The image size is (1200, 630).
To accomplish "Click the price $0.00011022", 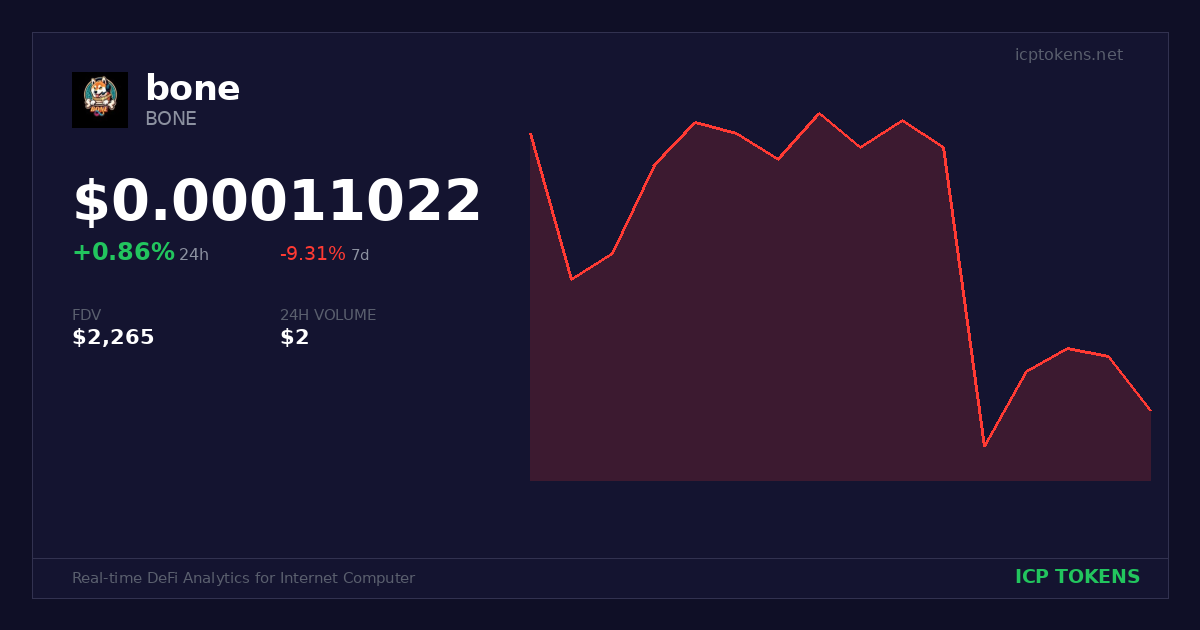I will [277, 201].
